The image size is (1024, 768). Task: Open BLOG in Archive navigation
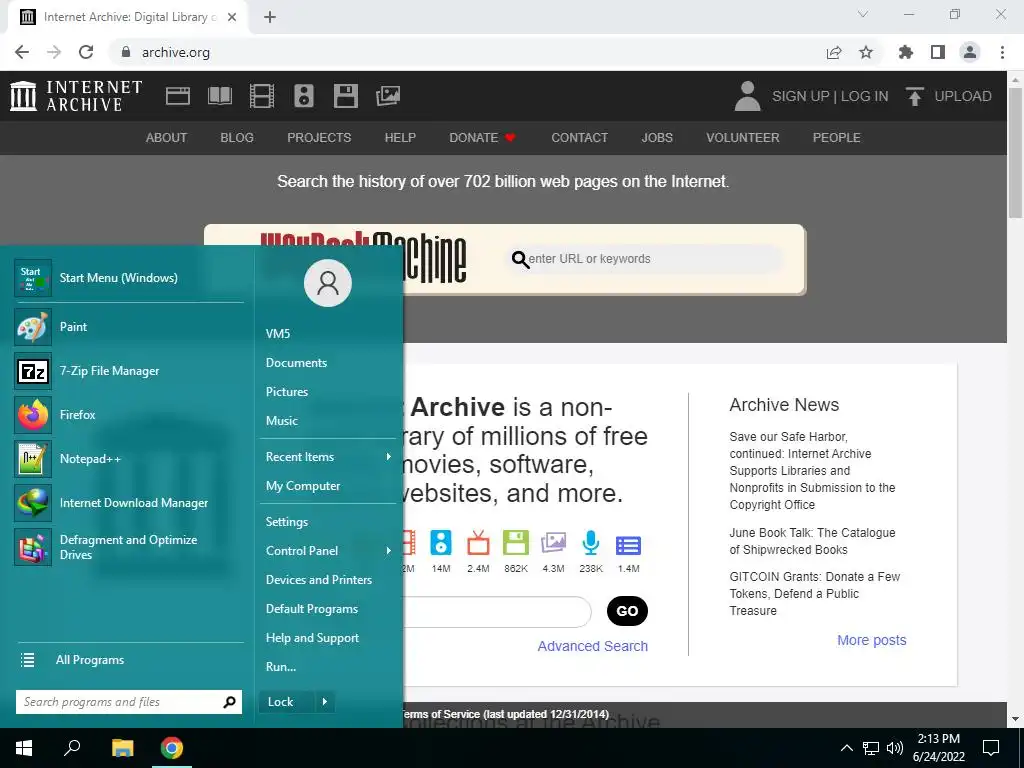pyautogui.click(x=237, y=138)
